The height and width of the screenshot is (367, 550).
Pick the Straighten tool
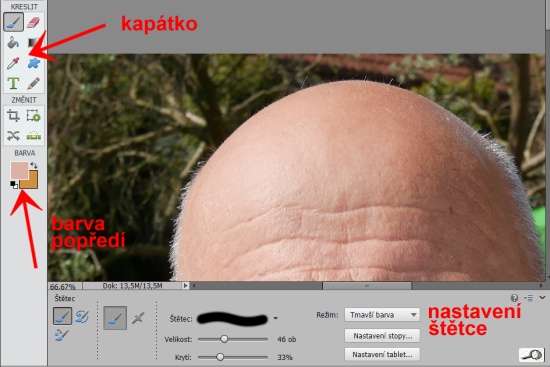34,136
